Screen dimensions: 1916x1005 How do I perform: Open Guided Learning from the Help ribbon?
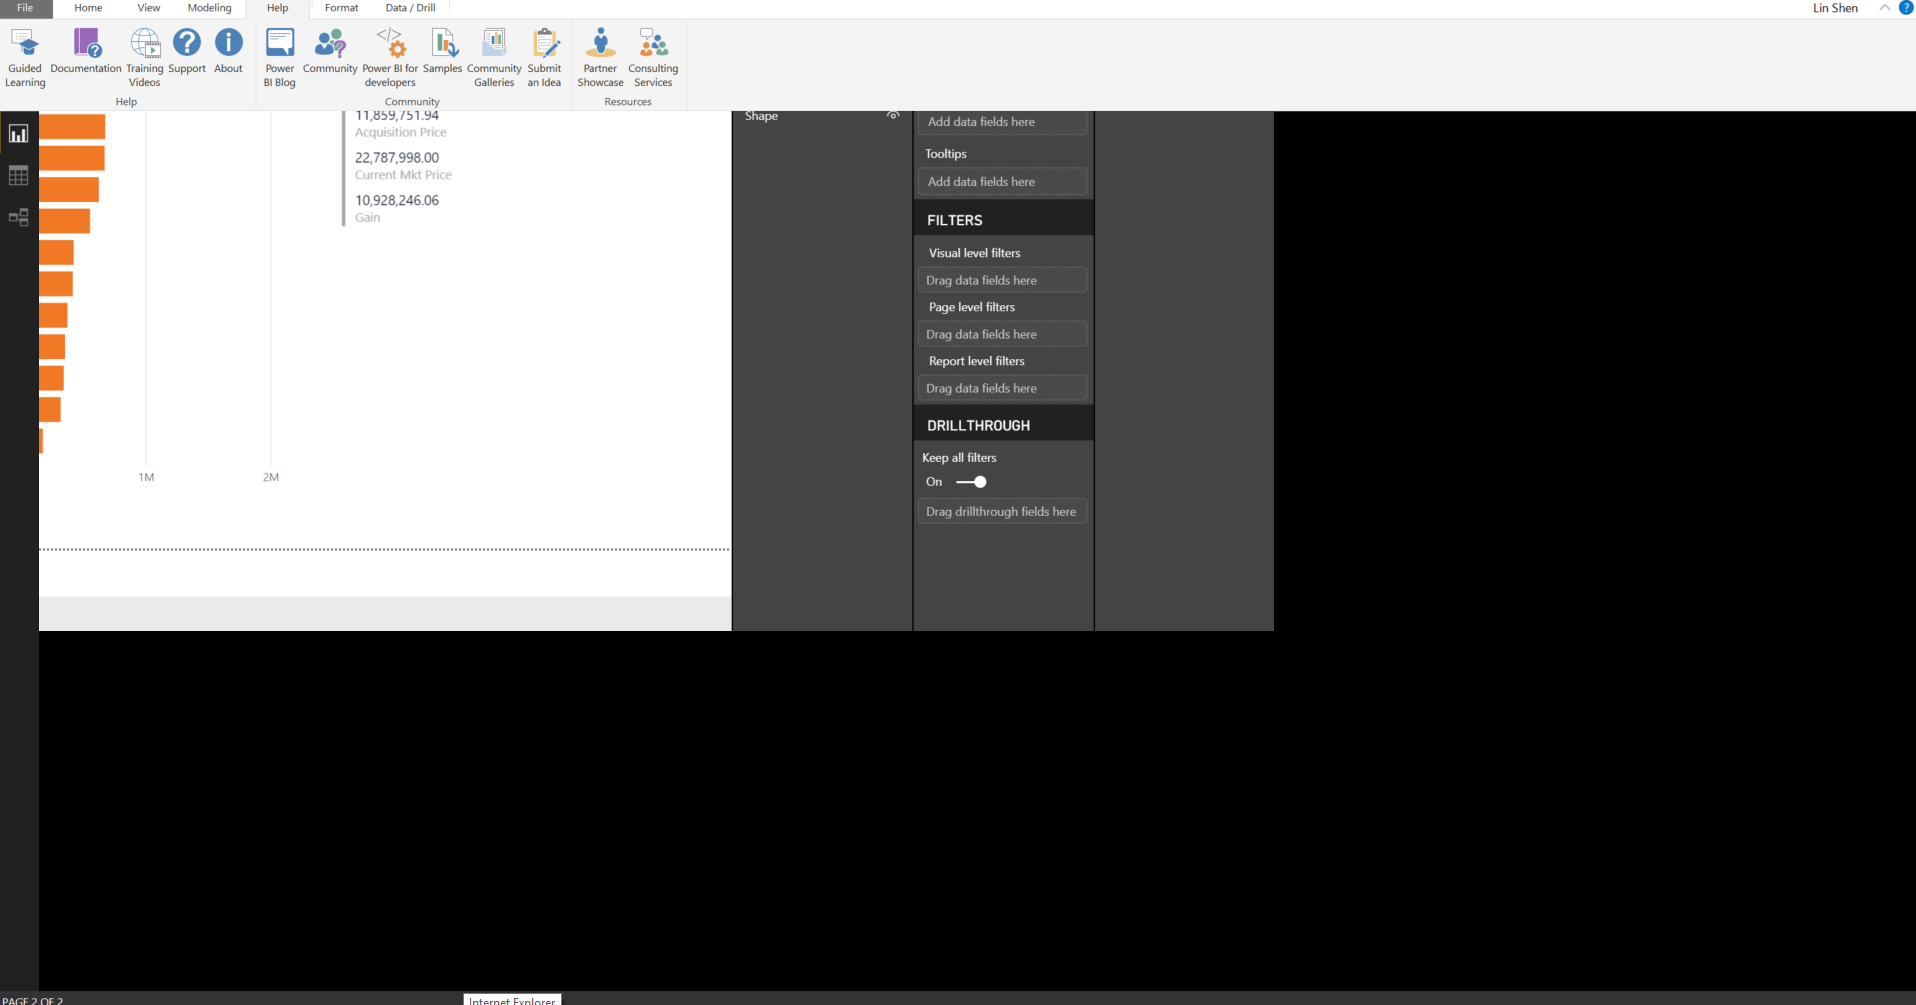point(25,58)
